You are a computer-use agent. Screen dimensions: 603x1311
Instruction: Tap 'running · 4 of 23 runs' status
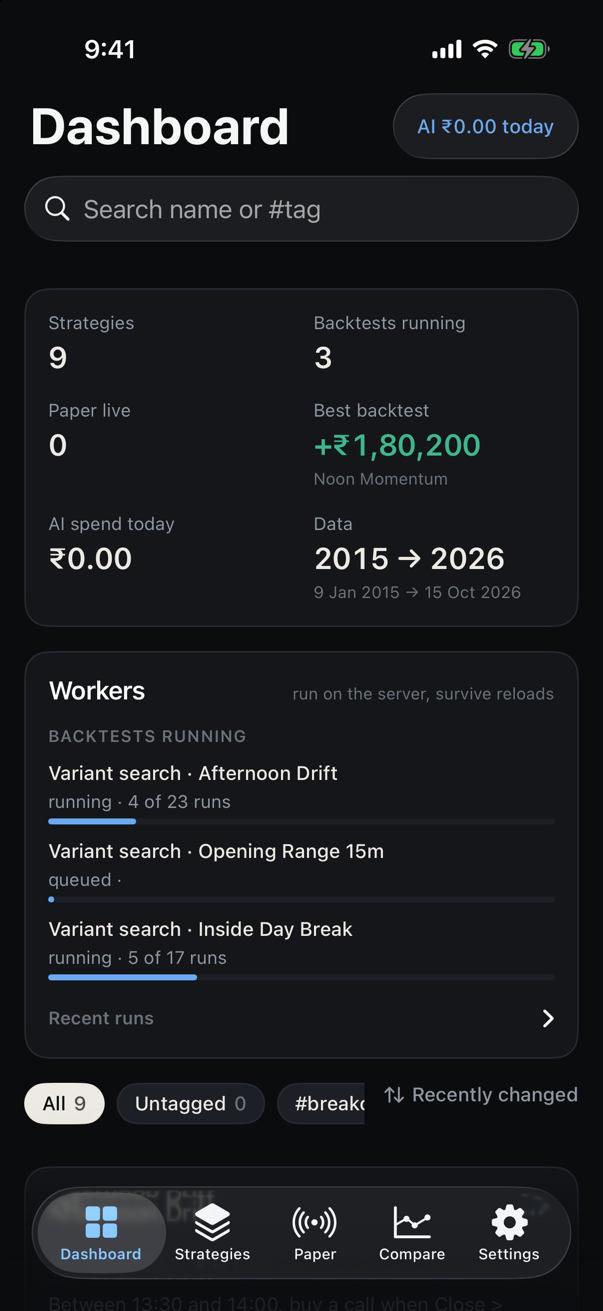coord(140,802)
